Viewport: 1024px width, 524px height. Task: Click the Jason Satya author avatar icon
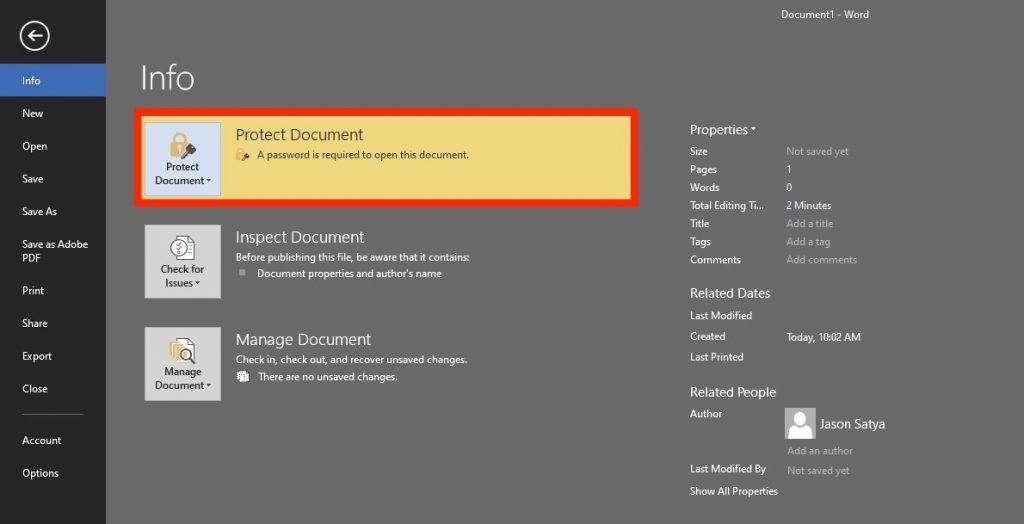click(800, 423)
